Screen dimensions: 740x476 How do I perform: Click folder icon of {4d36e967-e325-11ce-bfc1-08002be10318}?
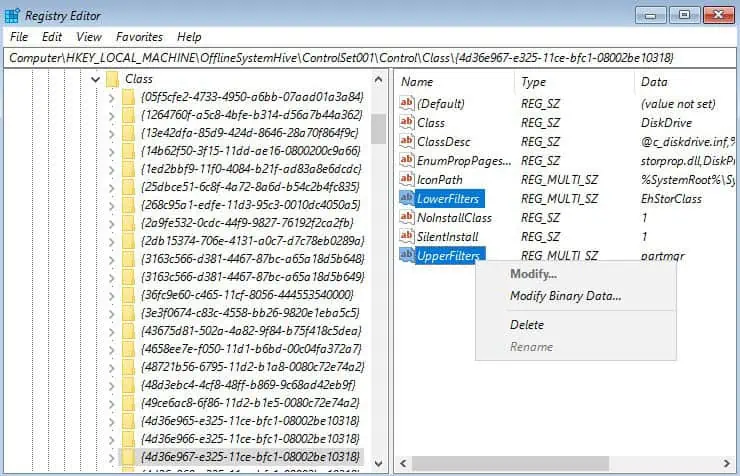click(x=128, y=457)
